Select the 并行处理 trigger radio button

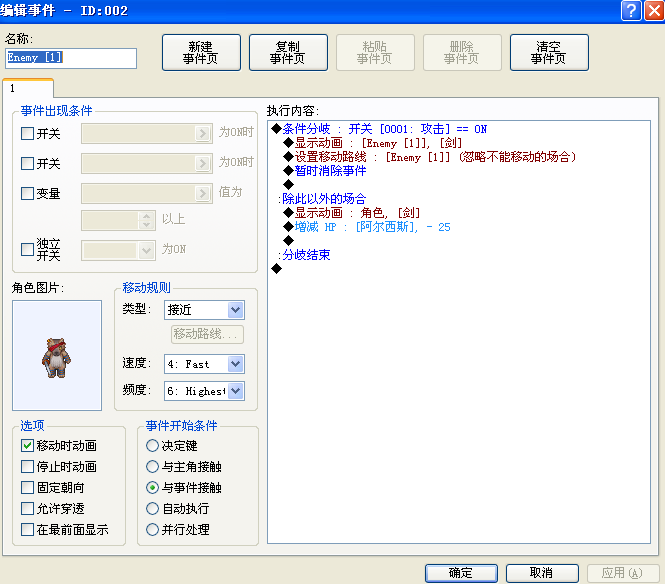(x=152, y=529)
